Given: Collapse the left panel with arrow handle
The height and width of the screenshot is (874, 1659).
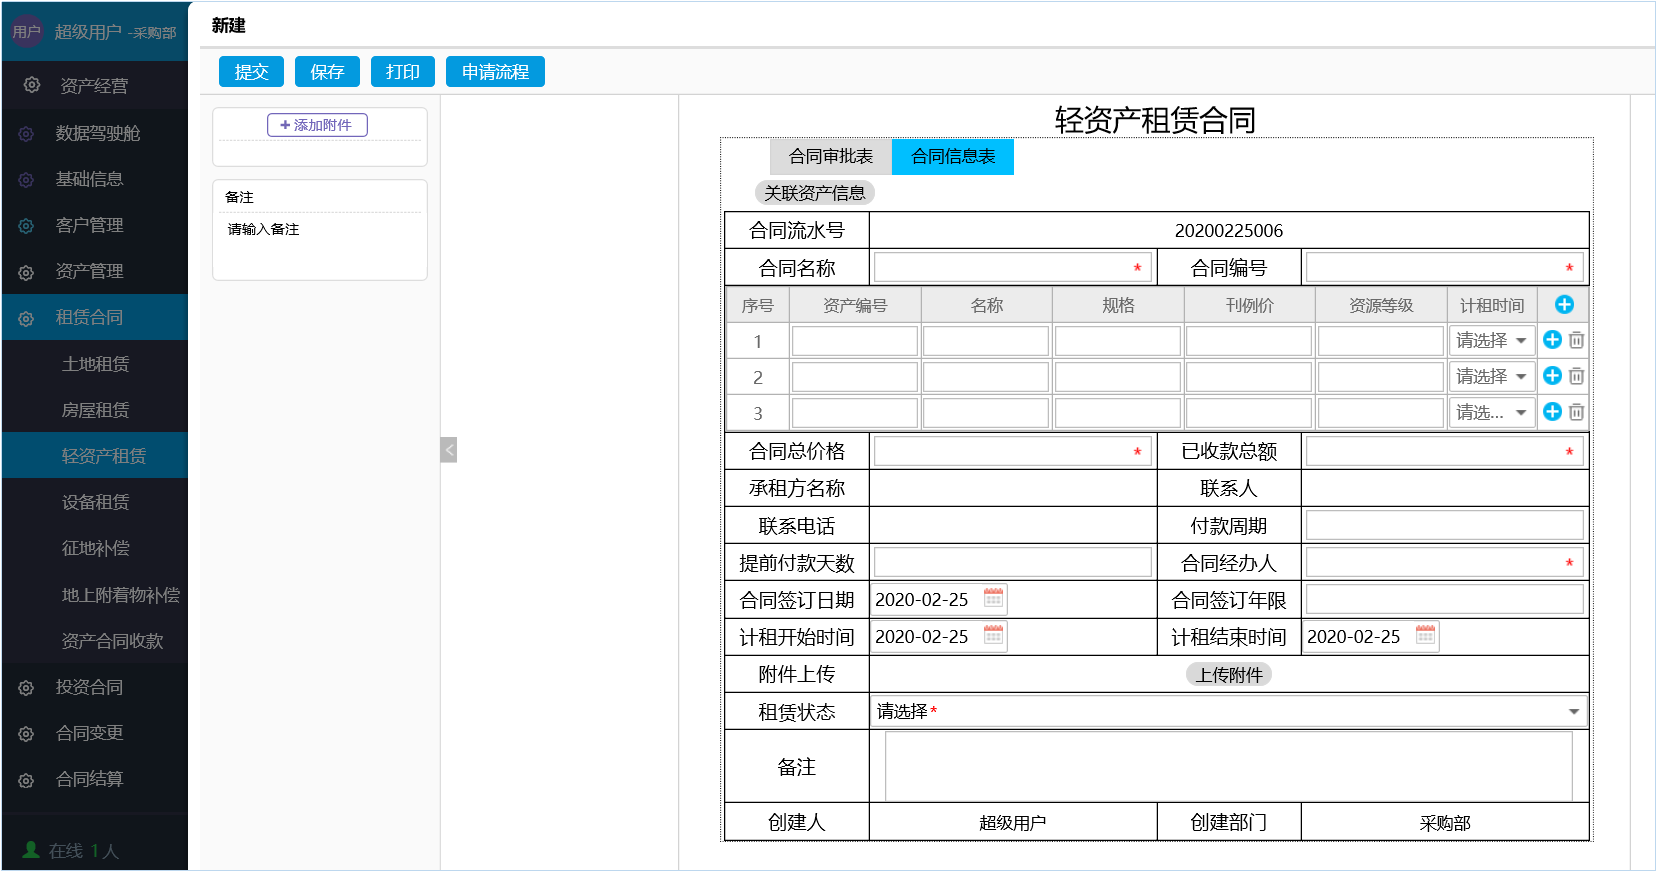Looking at the screenshot, I should [x=449, y=450].
